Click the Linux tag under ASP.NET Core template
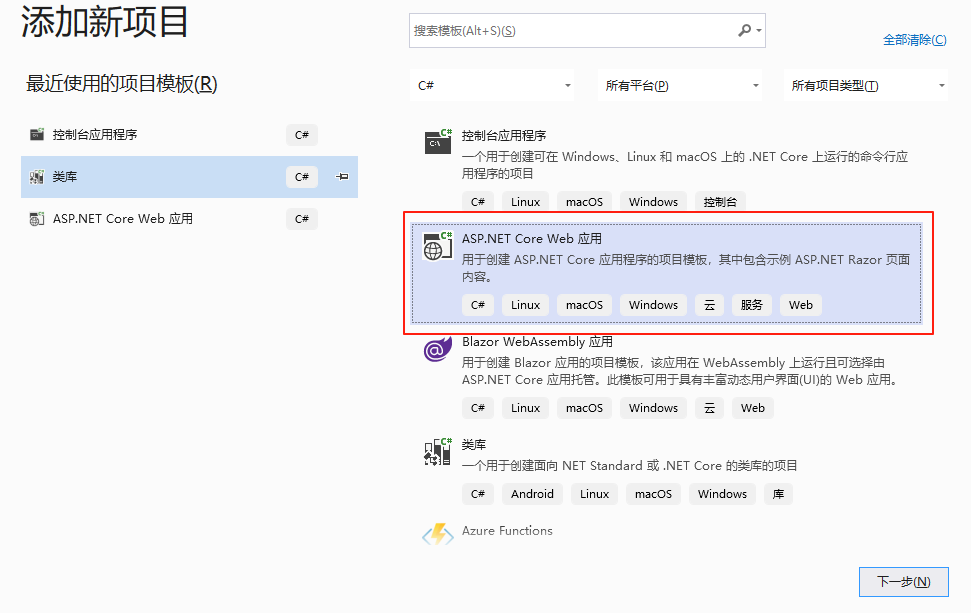The width and height of the screenshot is (971, 613). (525, 305)
